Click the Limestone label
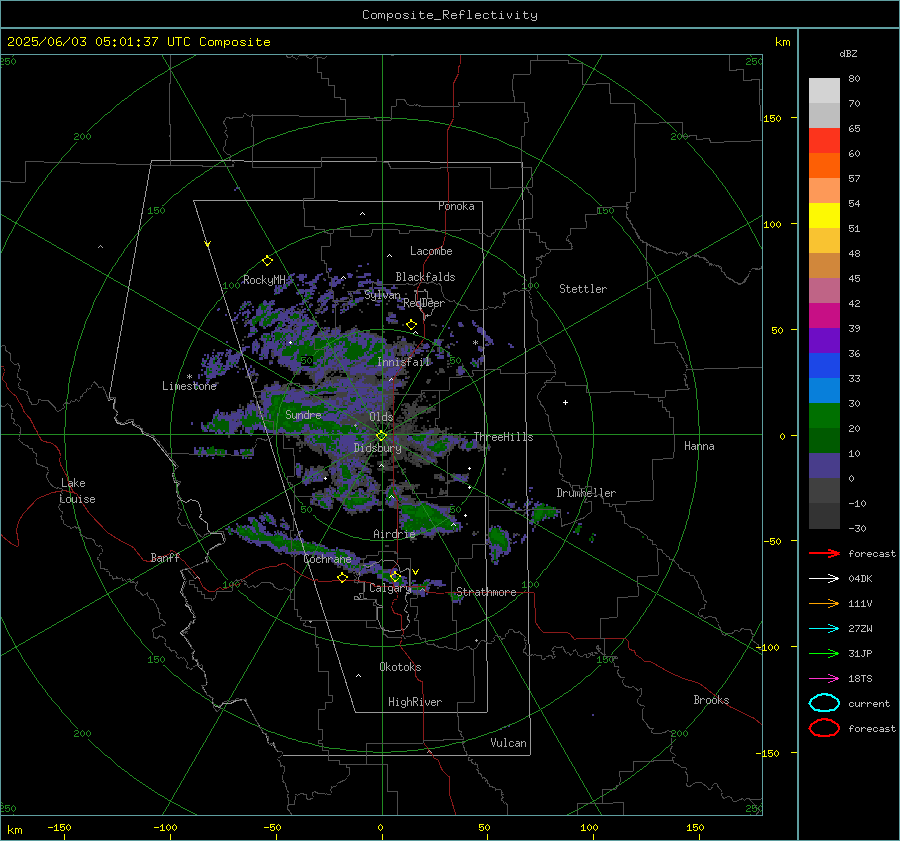The height and width of the screenshot is (841, 900). pyautogui.click(x=189, y=386)
